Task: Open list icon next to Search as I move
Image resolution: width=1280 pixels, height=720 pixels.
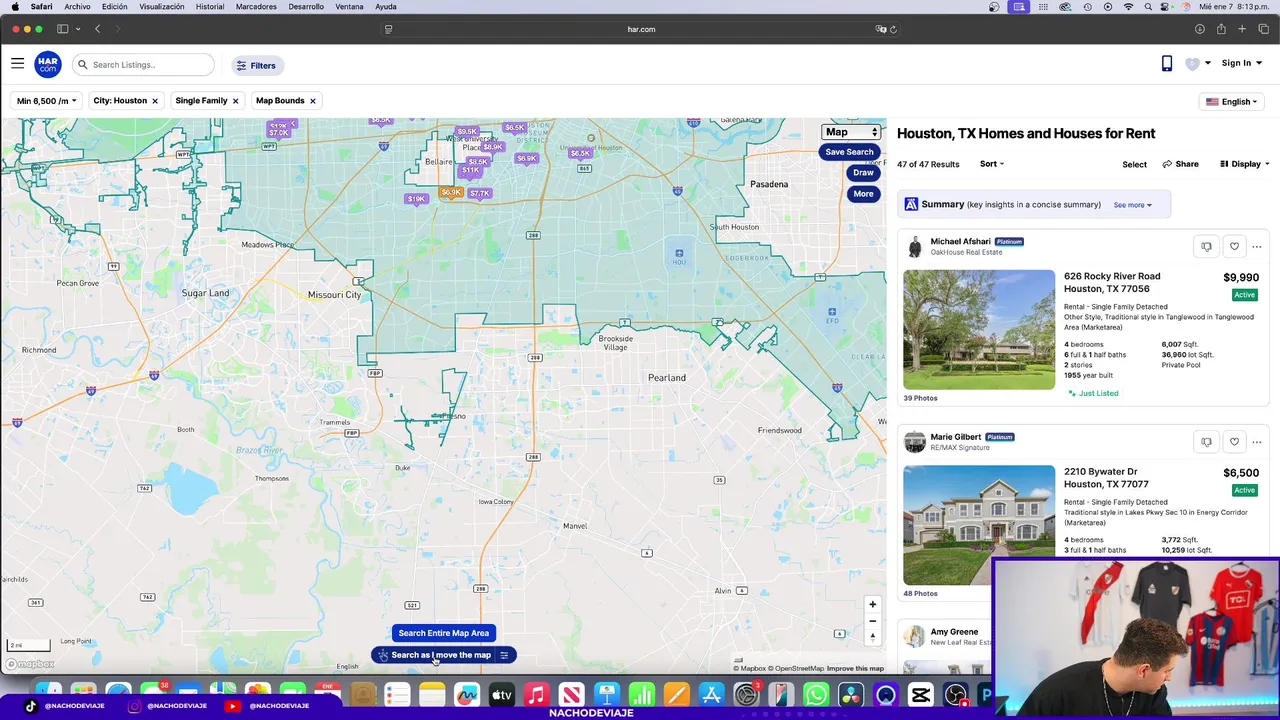Action: [x=504, y=655]
